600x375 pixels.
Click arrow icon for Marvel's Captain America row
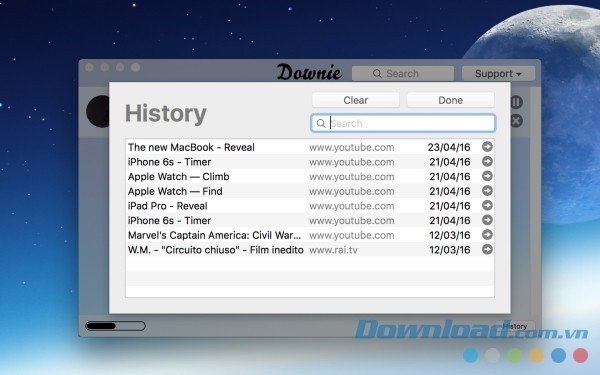click(487, 235)
